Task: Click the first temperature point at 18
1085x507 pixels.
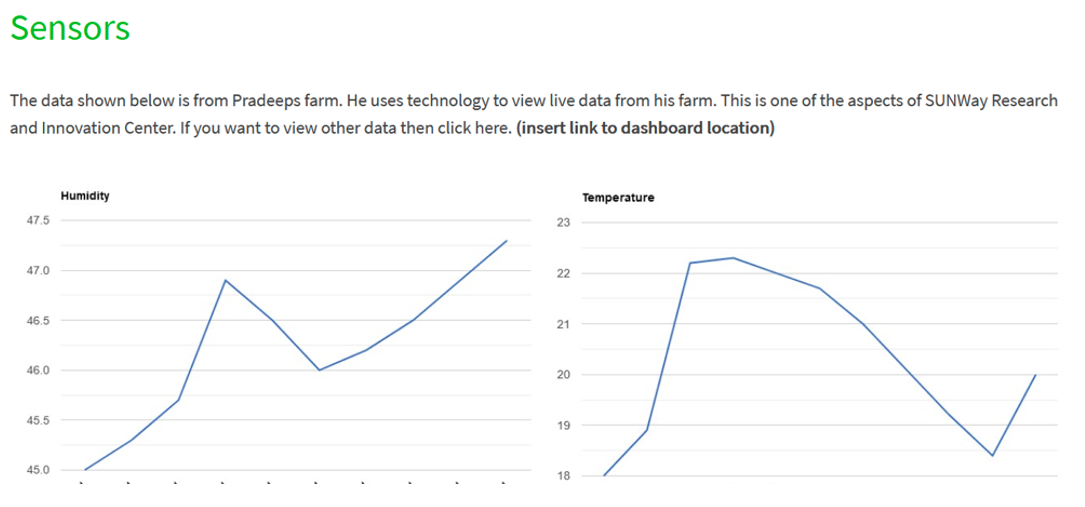Action: click(x=604, y=475)
